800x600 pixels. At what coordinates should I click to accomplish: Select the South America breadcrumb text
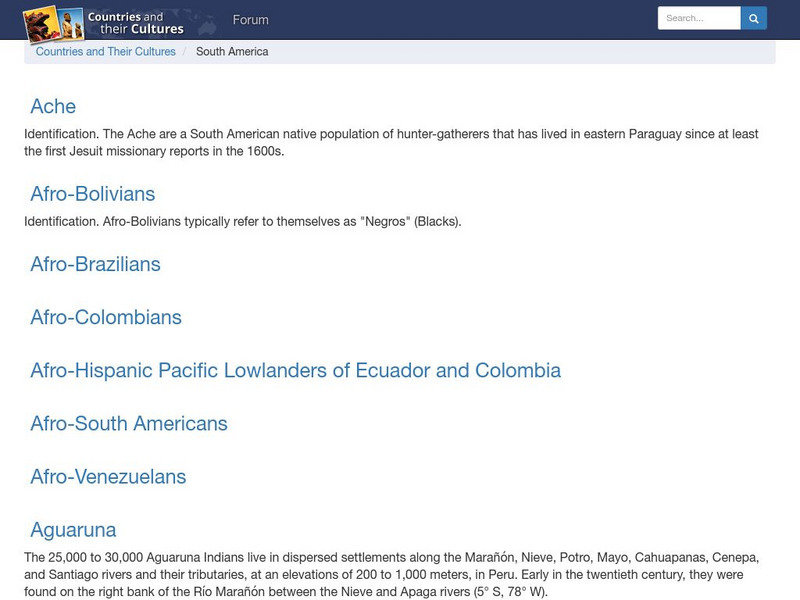pyautogui.click(x=232, y=52)
